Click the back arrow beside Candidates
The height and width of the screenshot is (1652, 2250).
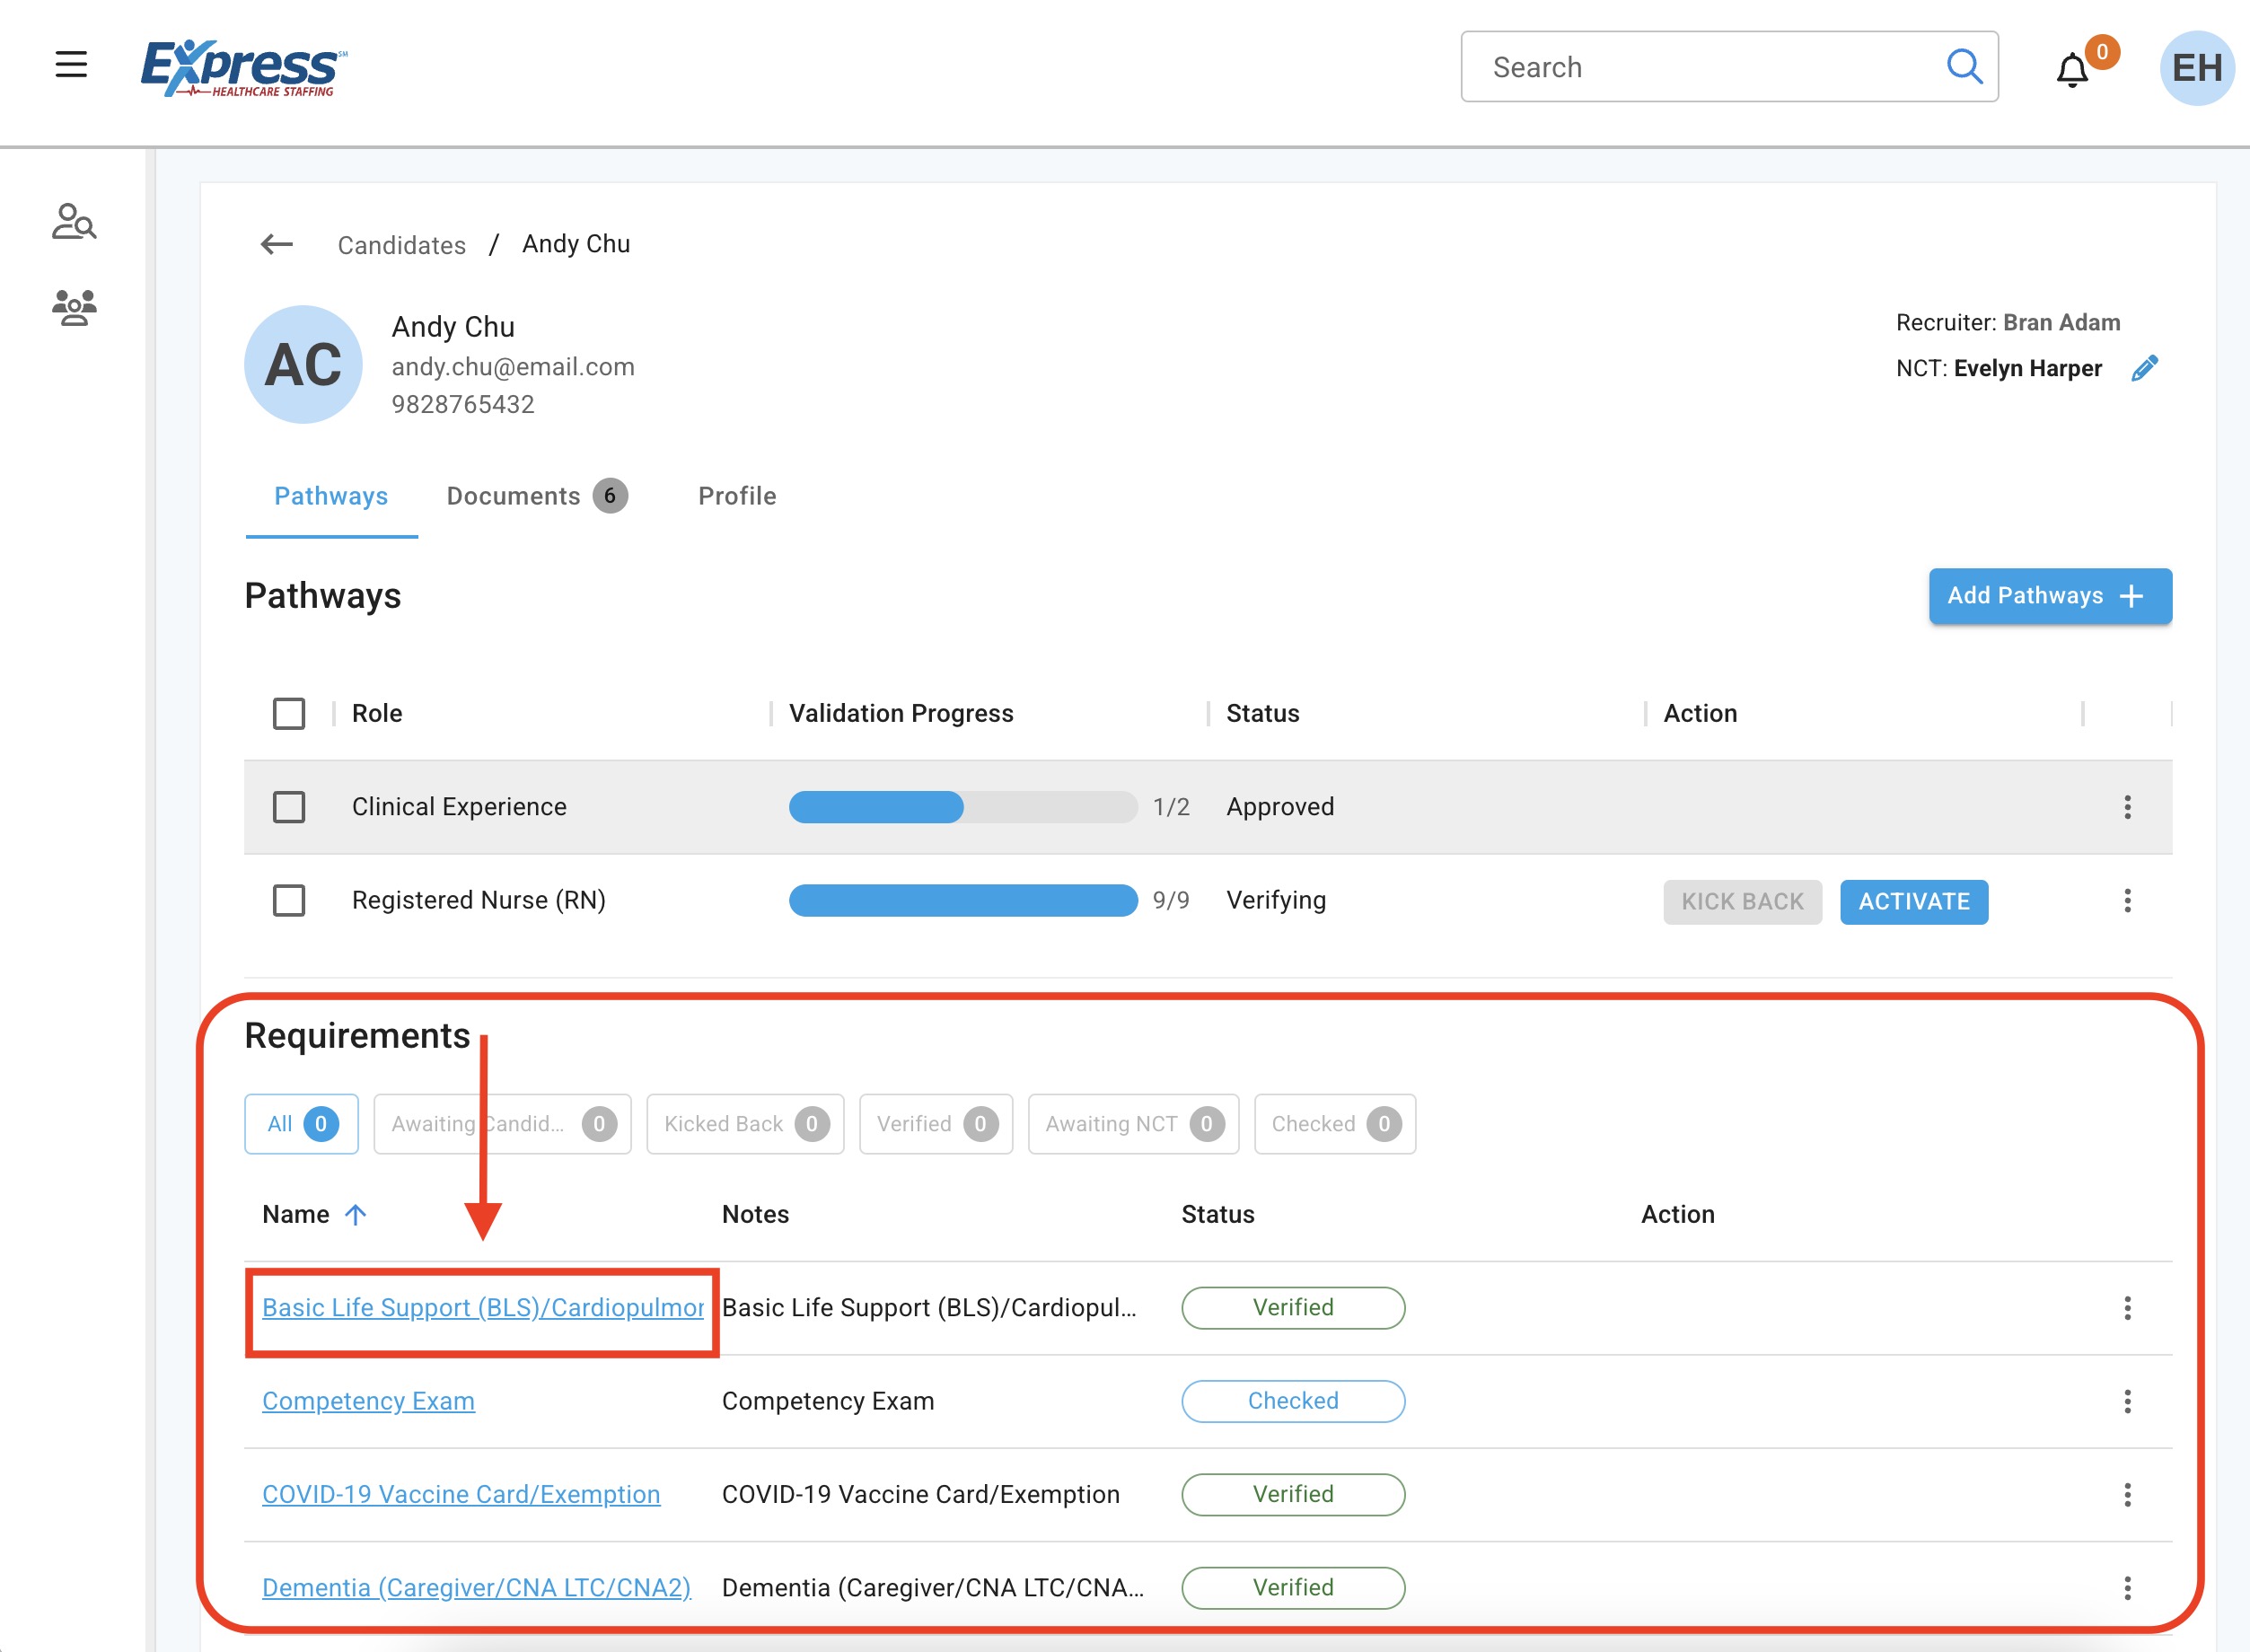click(x=277, y=244)
